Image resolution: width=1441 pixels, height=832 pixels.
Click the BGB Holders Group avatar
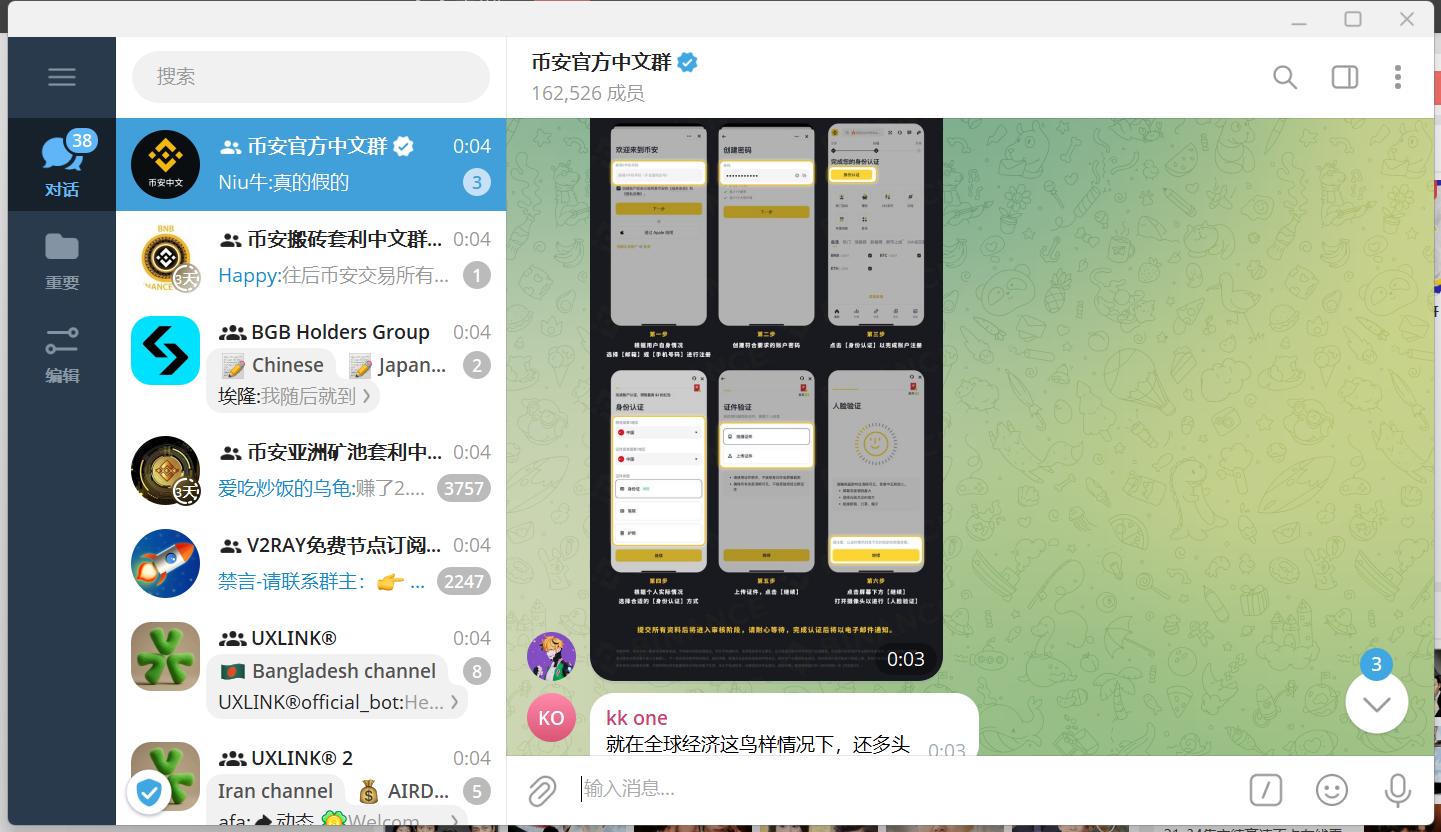[x=166, y=351]
